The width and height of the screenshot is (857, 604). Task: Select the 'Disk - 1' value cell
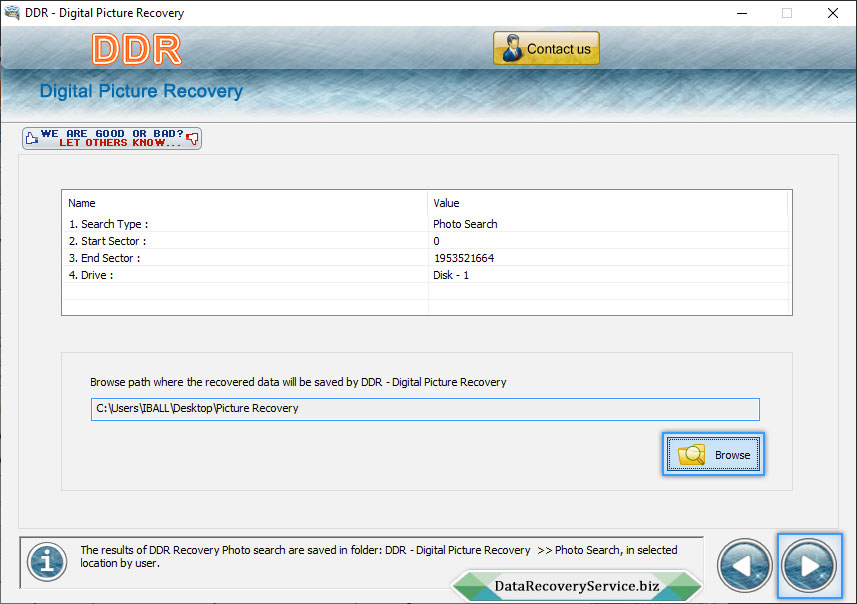pos(451,275)
